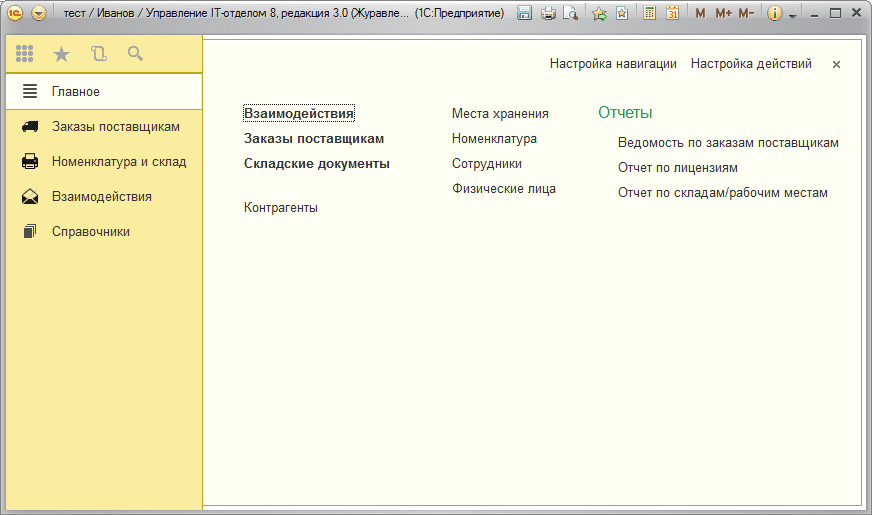Viewport: 872px width, 515px height.
Task: Open Отчет по лицензиям report
Action: click(677, 167)
